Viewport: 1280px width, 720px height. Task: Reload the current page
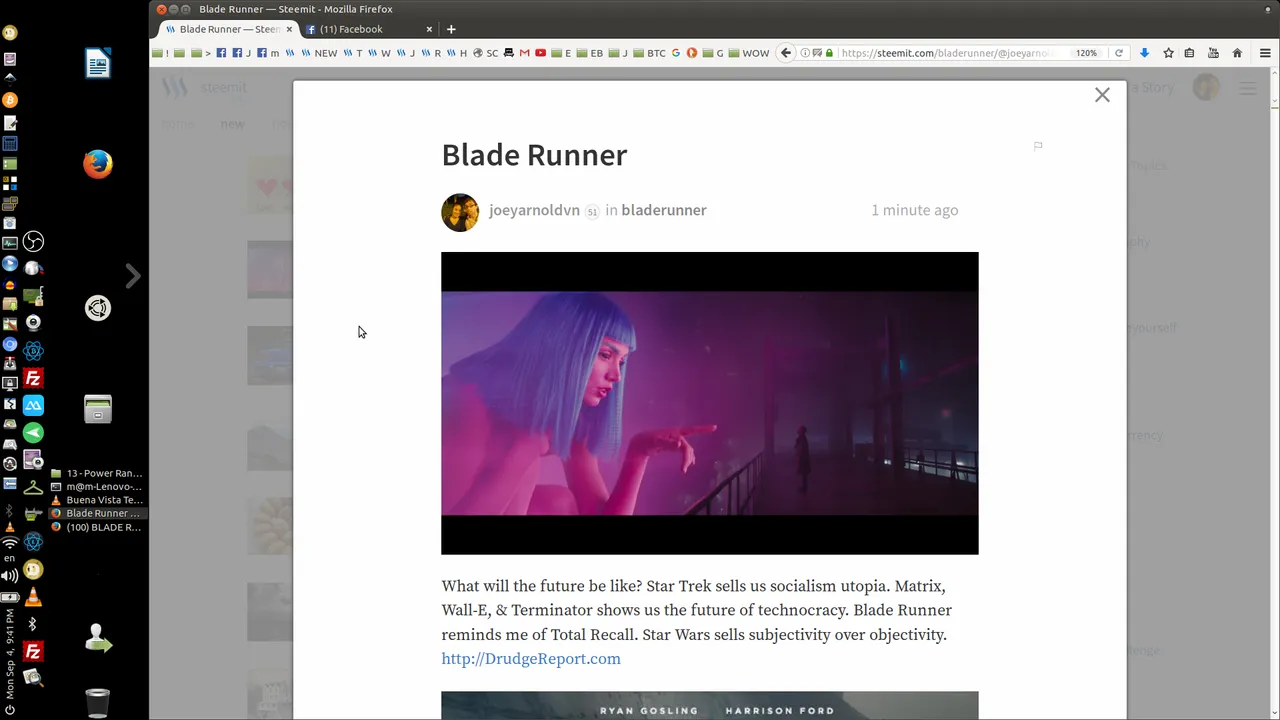pos(1119,53)
